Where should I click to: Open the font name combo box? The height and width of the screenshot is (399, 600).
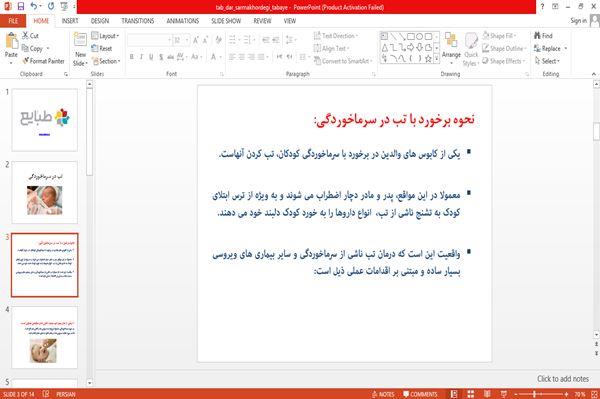(149, 40)
